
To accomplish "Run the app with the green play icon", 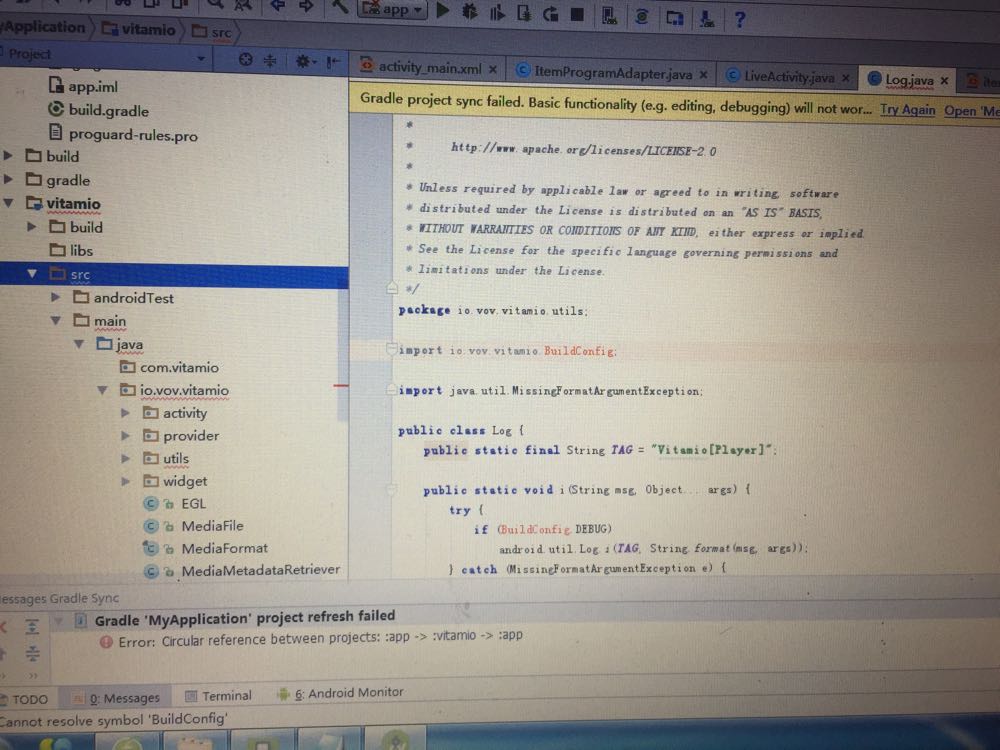I will click(443, 11).
